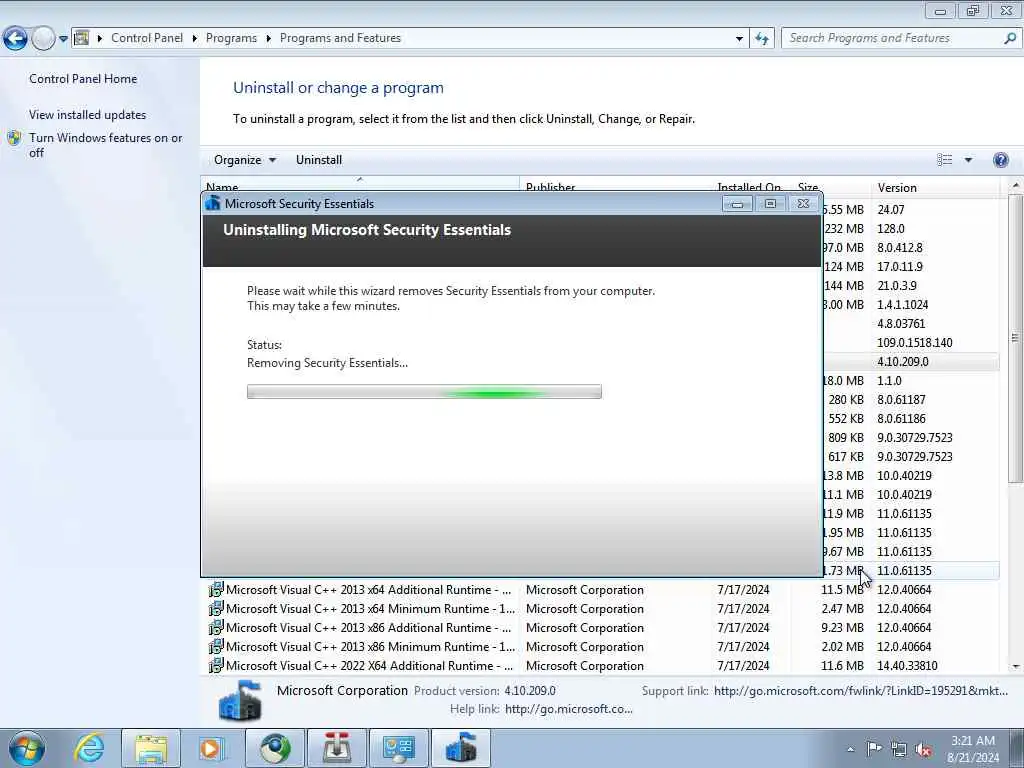Click the 2.47 MB size cell
Screen dimensions: 1024x768
[x=842, y=609]
